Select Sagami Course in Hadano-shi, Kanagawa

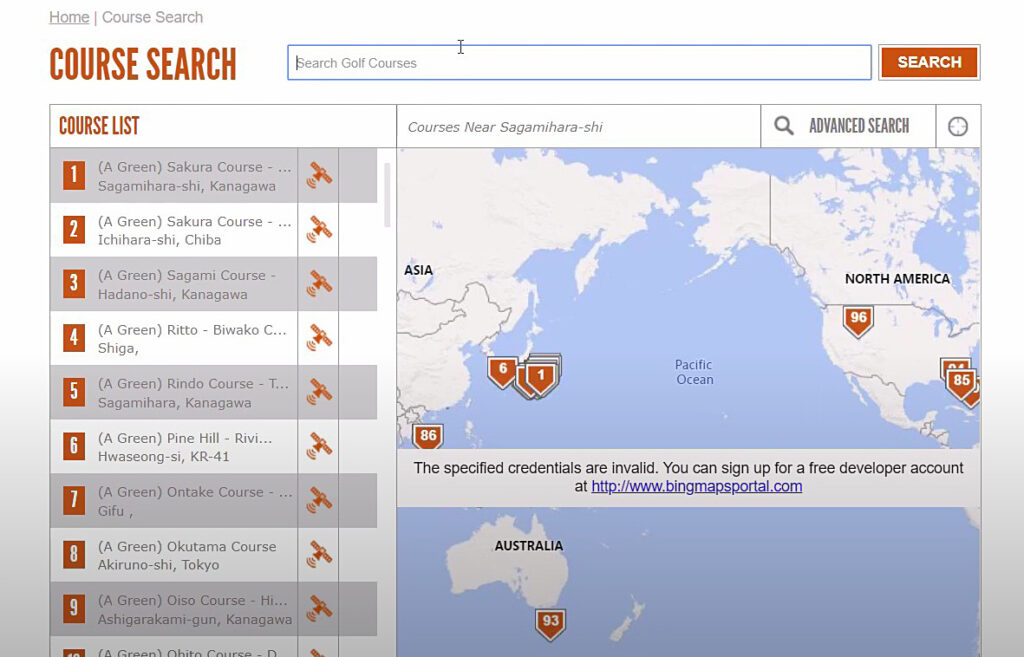click(x=187, y=285)
